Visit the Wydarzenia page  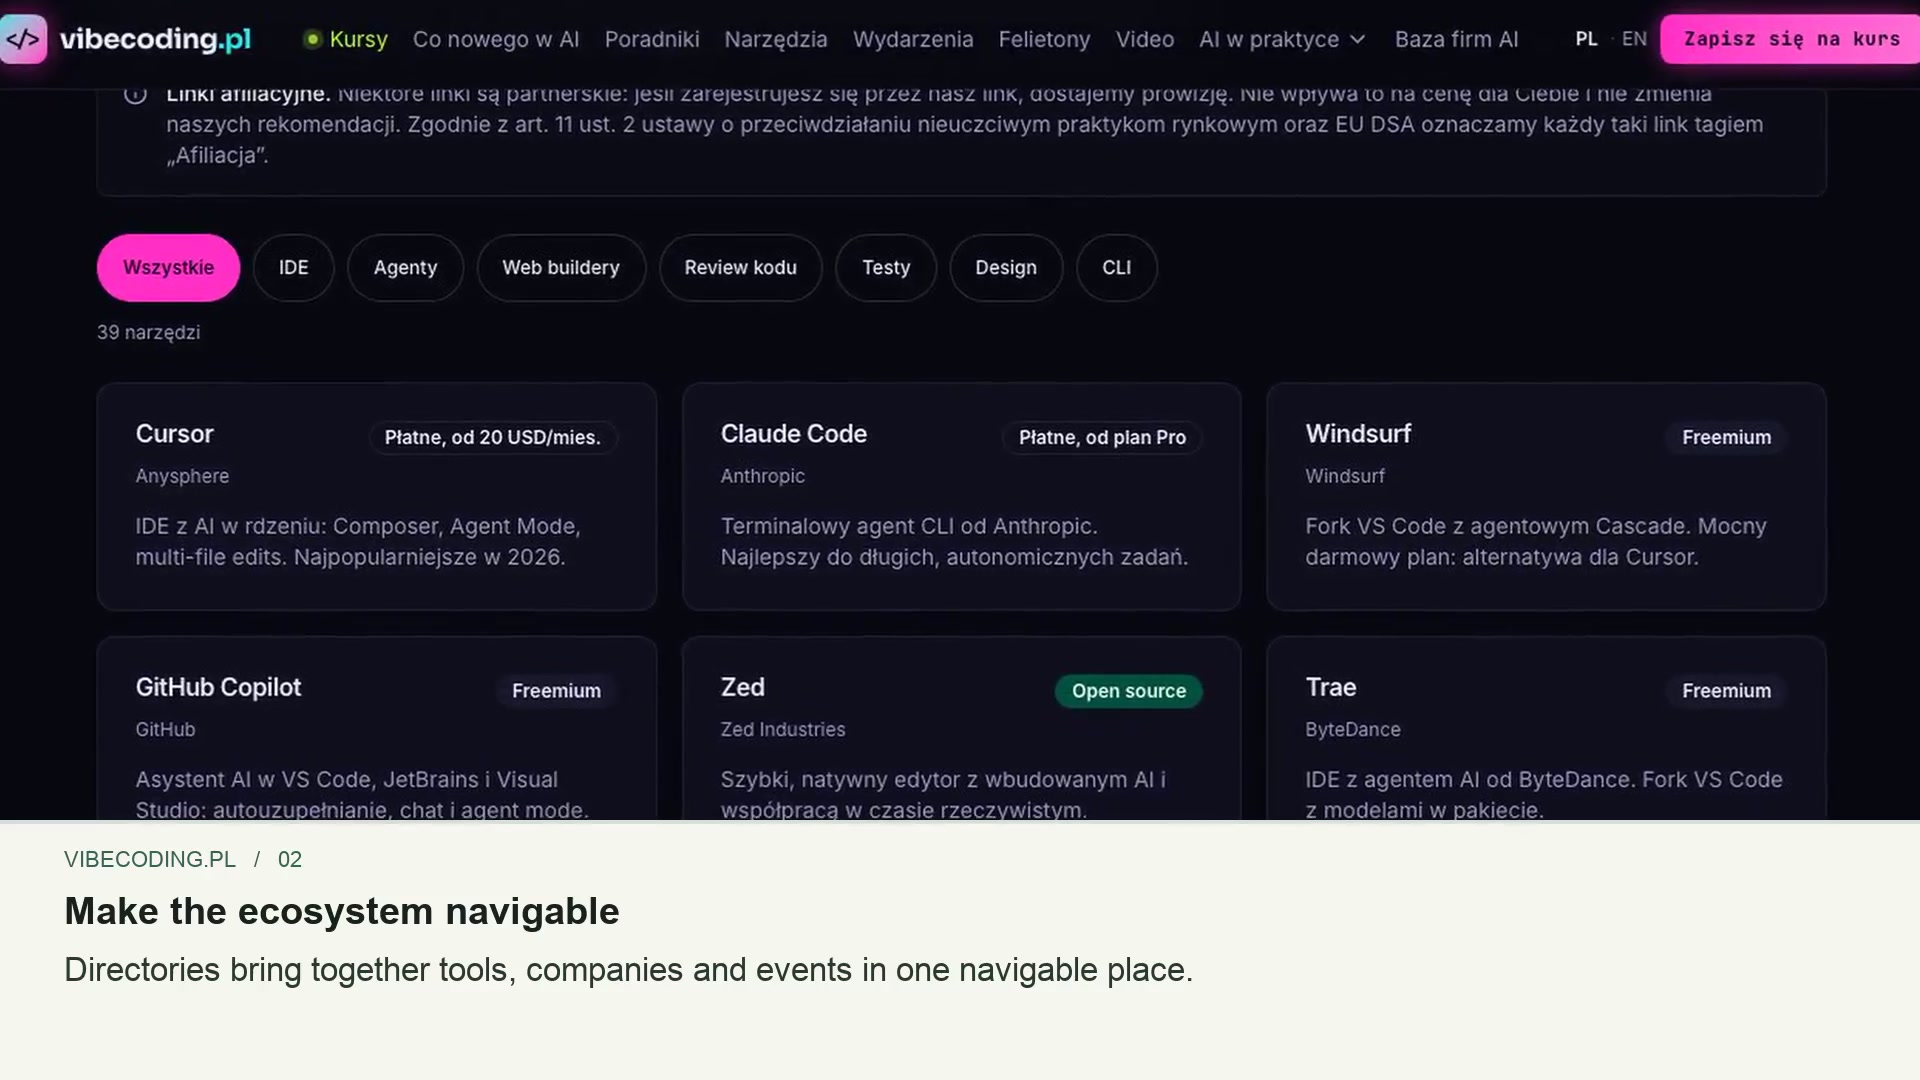[x=913, y=39]
